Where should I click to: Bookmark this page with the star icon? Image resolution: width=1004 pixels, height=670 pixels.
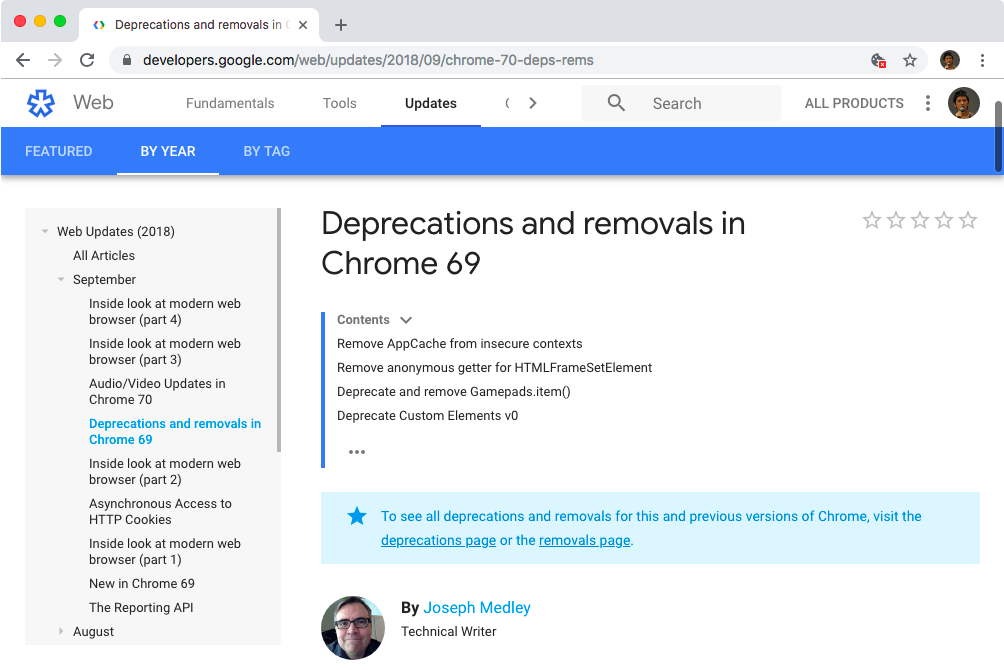[x=911, y=60]
